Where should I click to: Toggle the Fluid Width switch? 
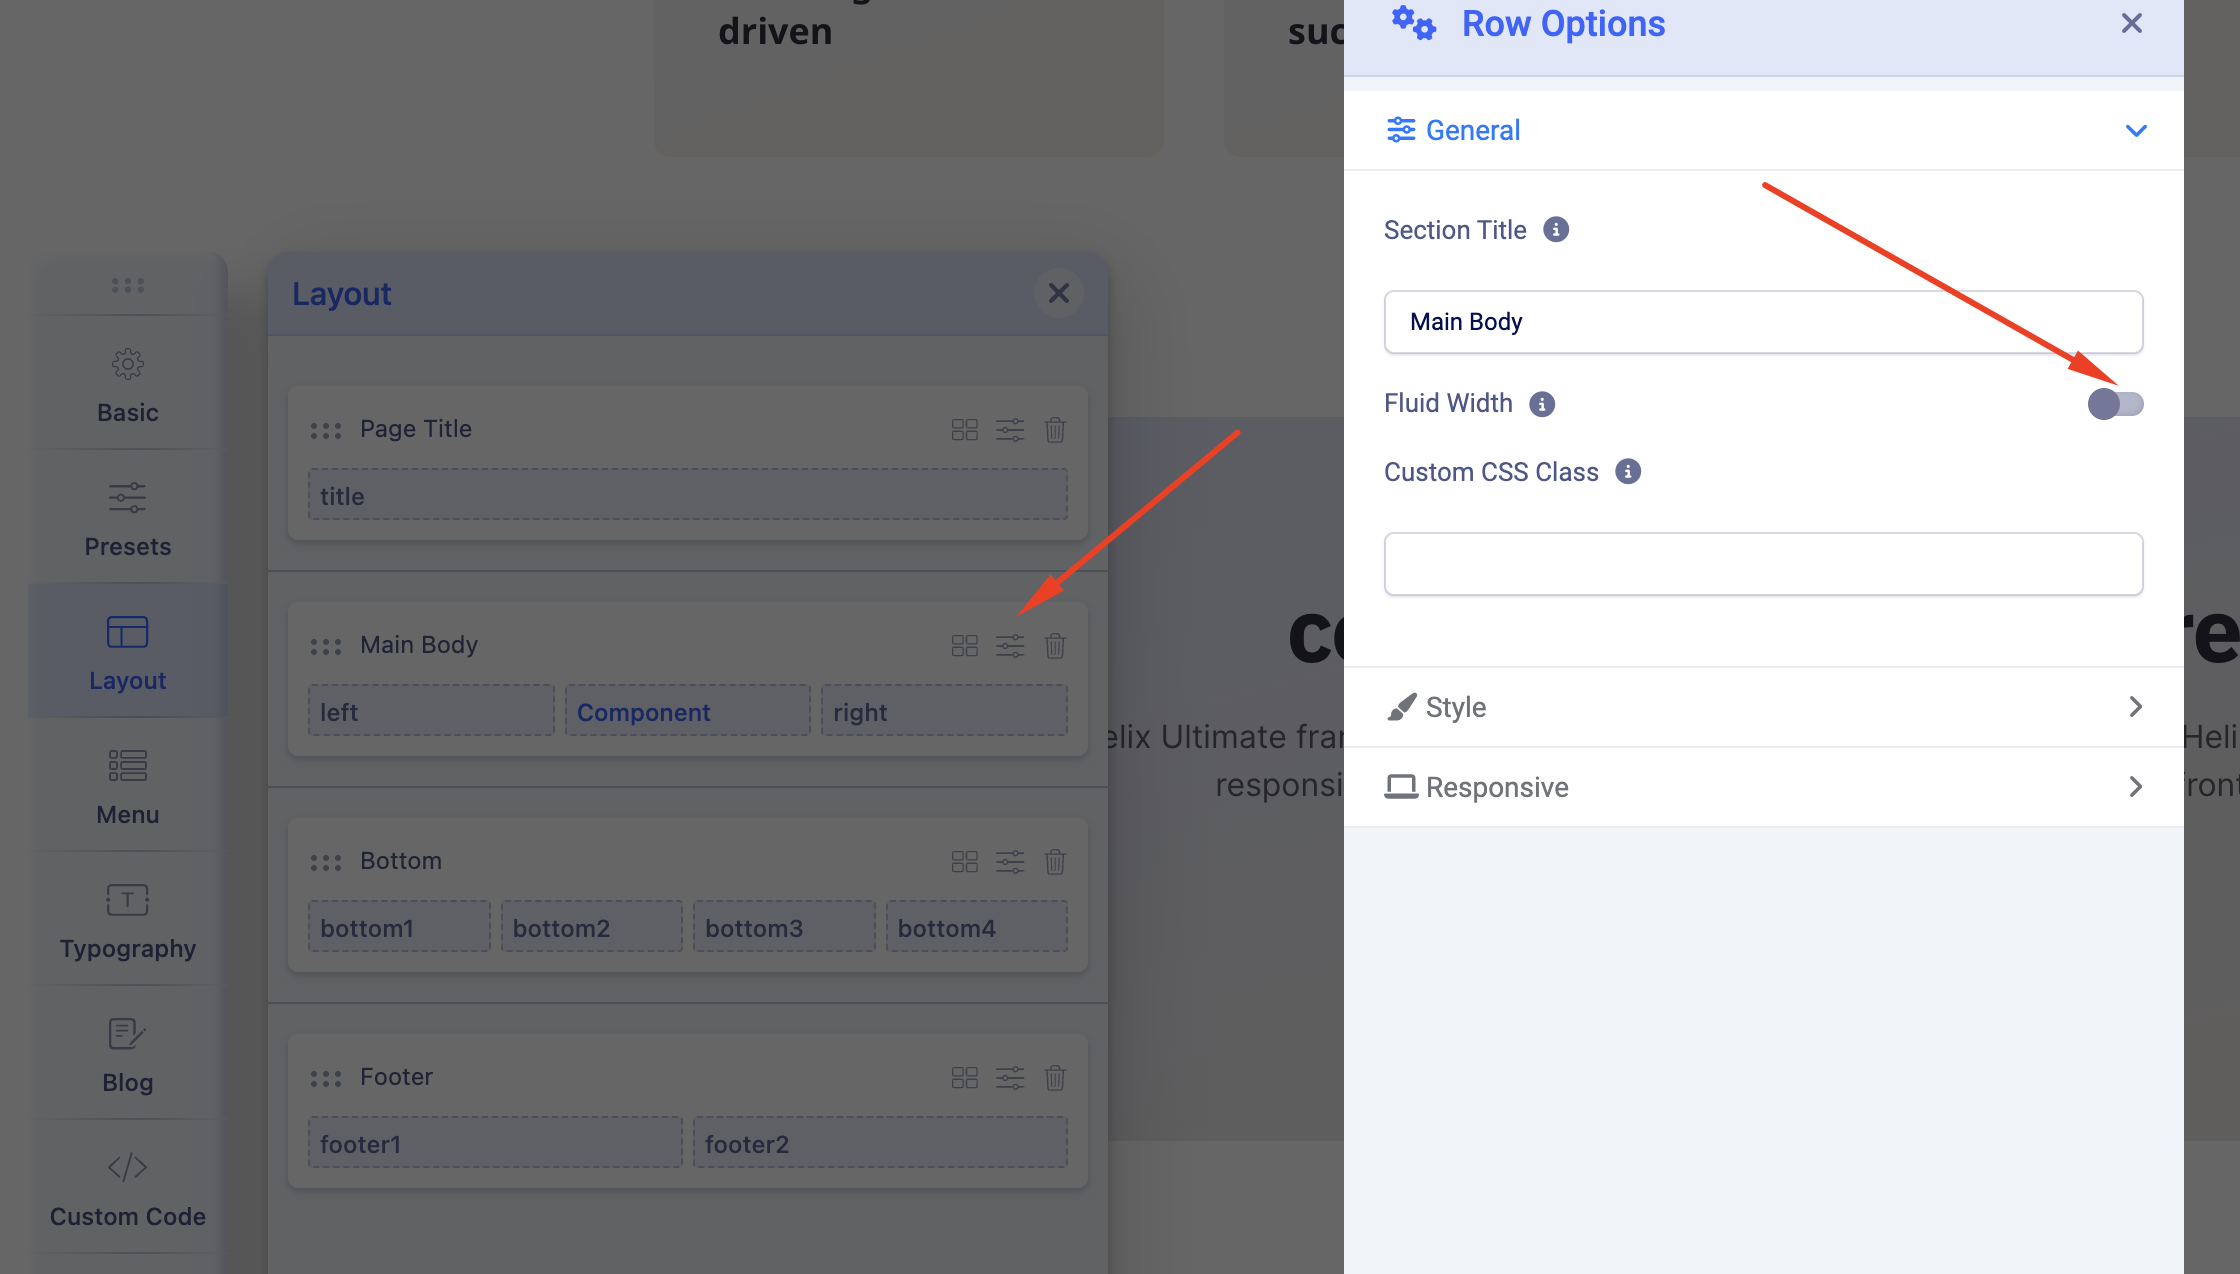pos(2115,404)
